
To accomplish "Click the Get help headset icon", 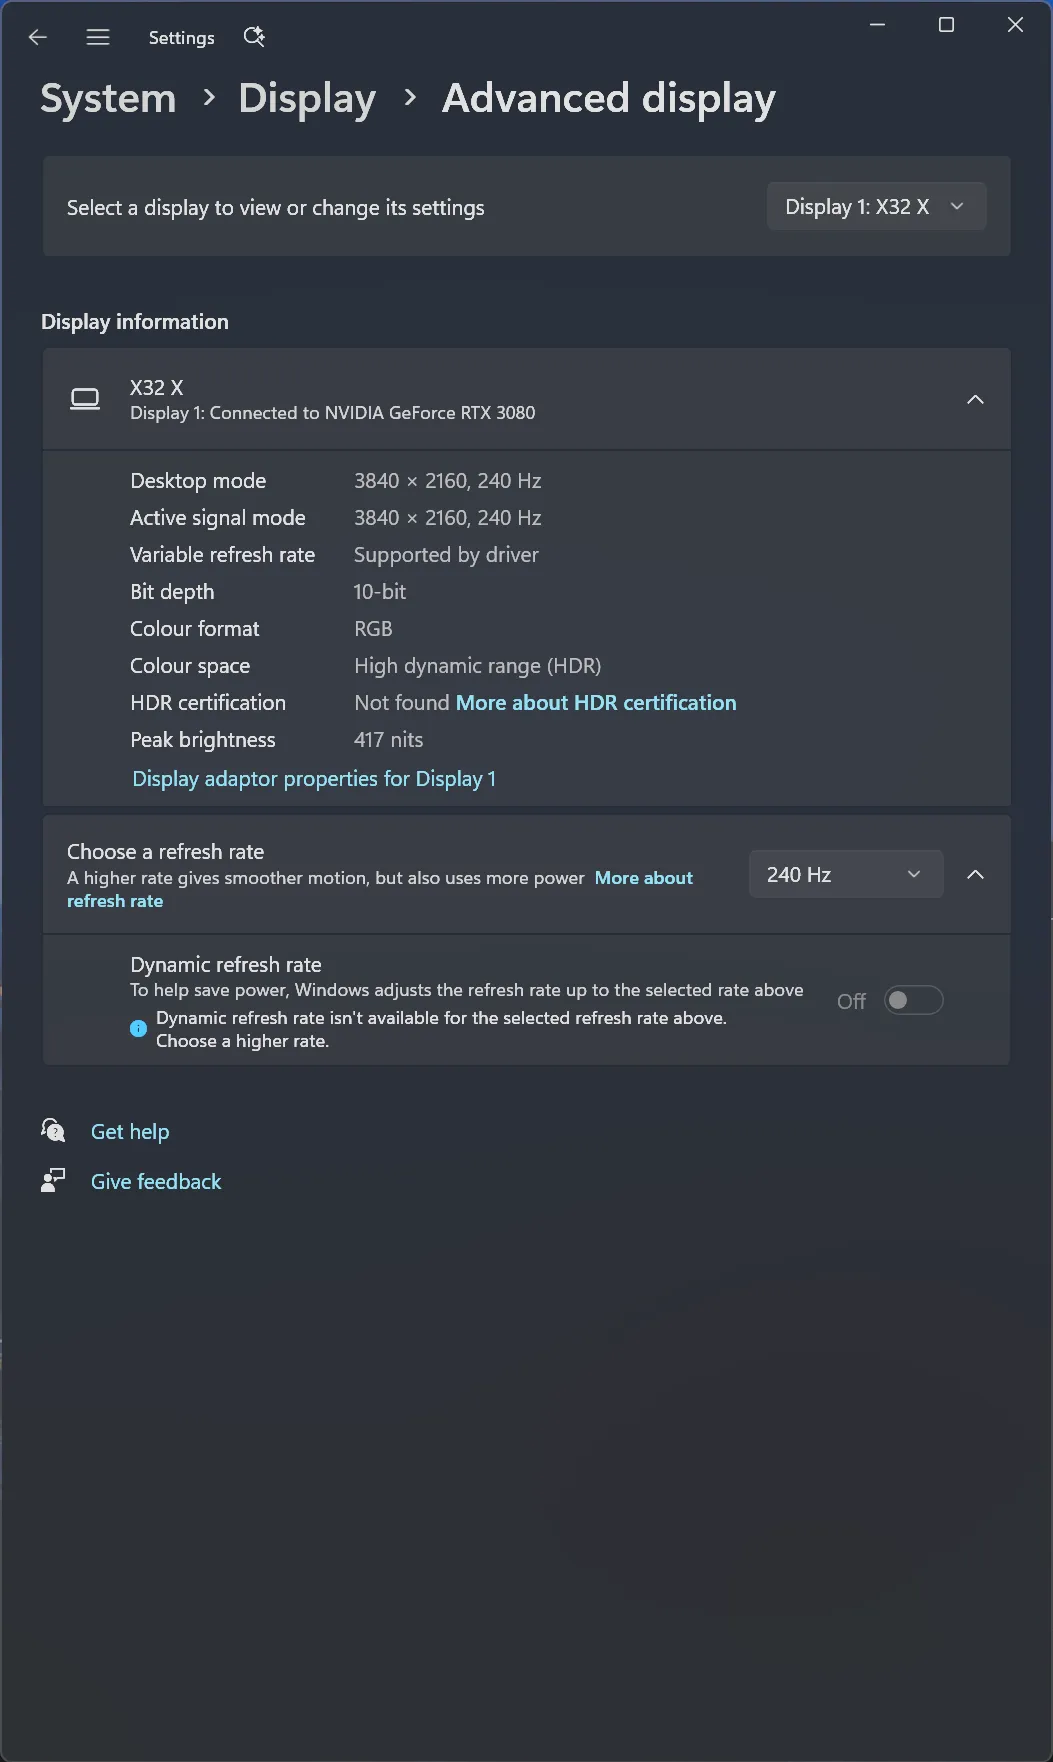I will pos(53,1131).
